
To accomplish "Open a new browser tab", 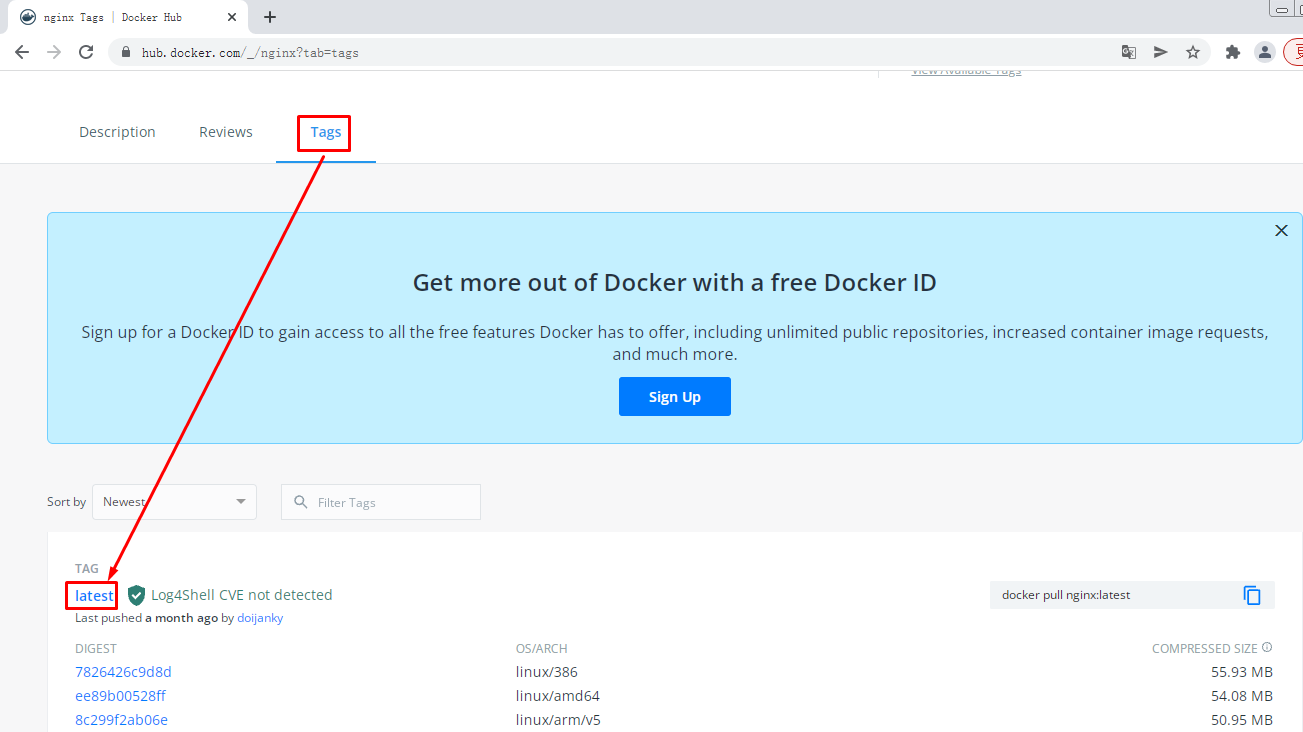I will (x=270, y=17).
